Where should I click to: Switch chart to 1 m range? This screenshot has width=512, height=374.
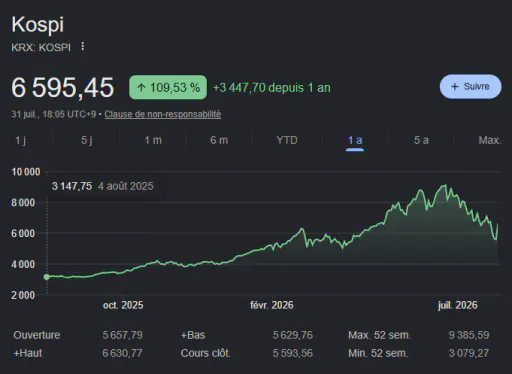point(153,140)
